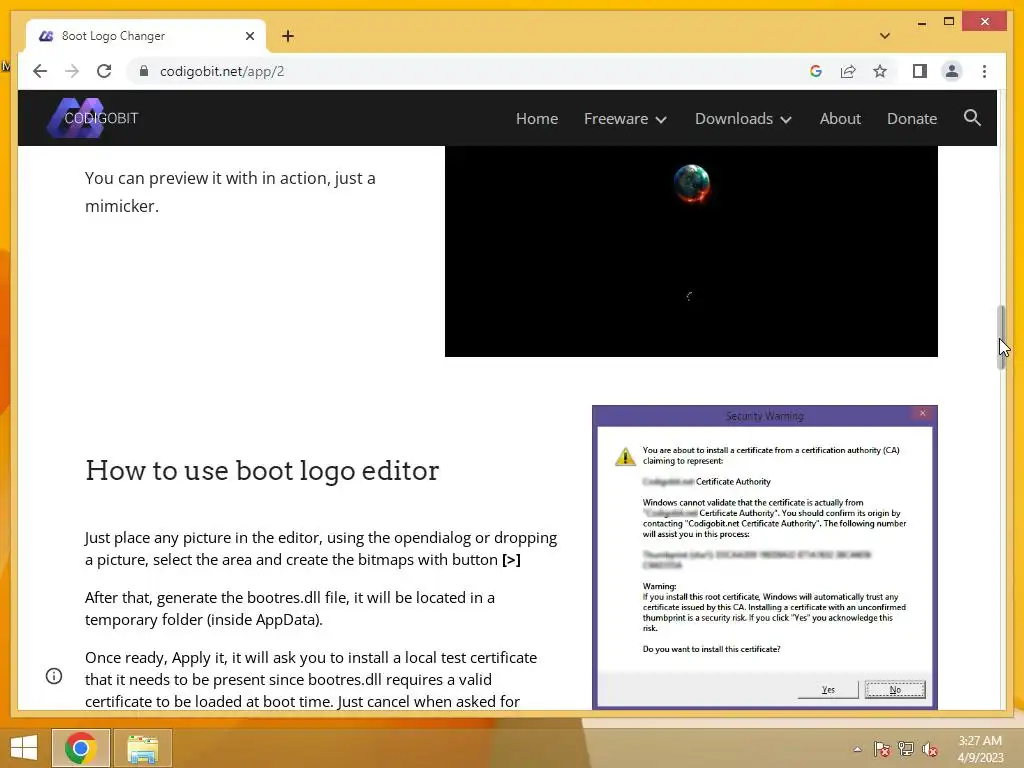
Task: Click the browser back arrow
Action: click(x=40, y=71)
